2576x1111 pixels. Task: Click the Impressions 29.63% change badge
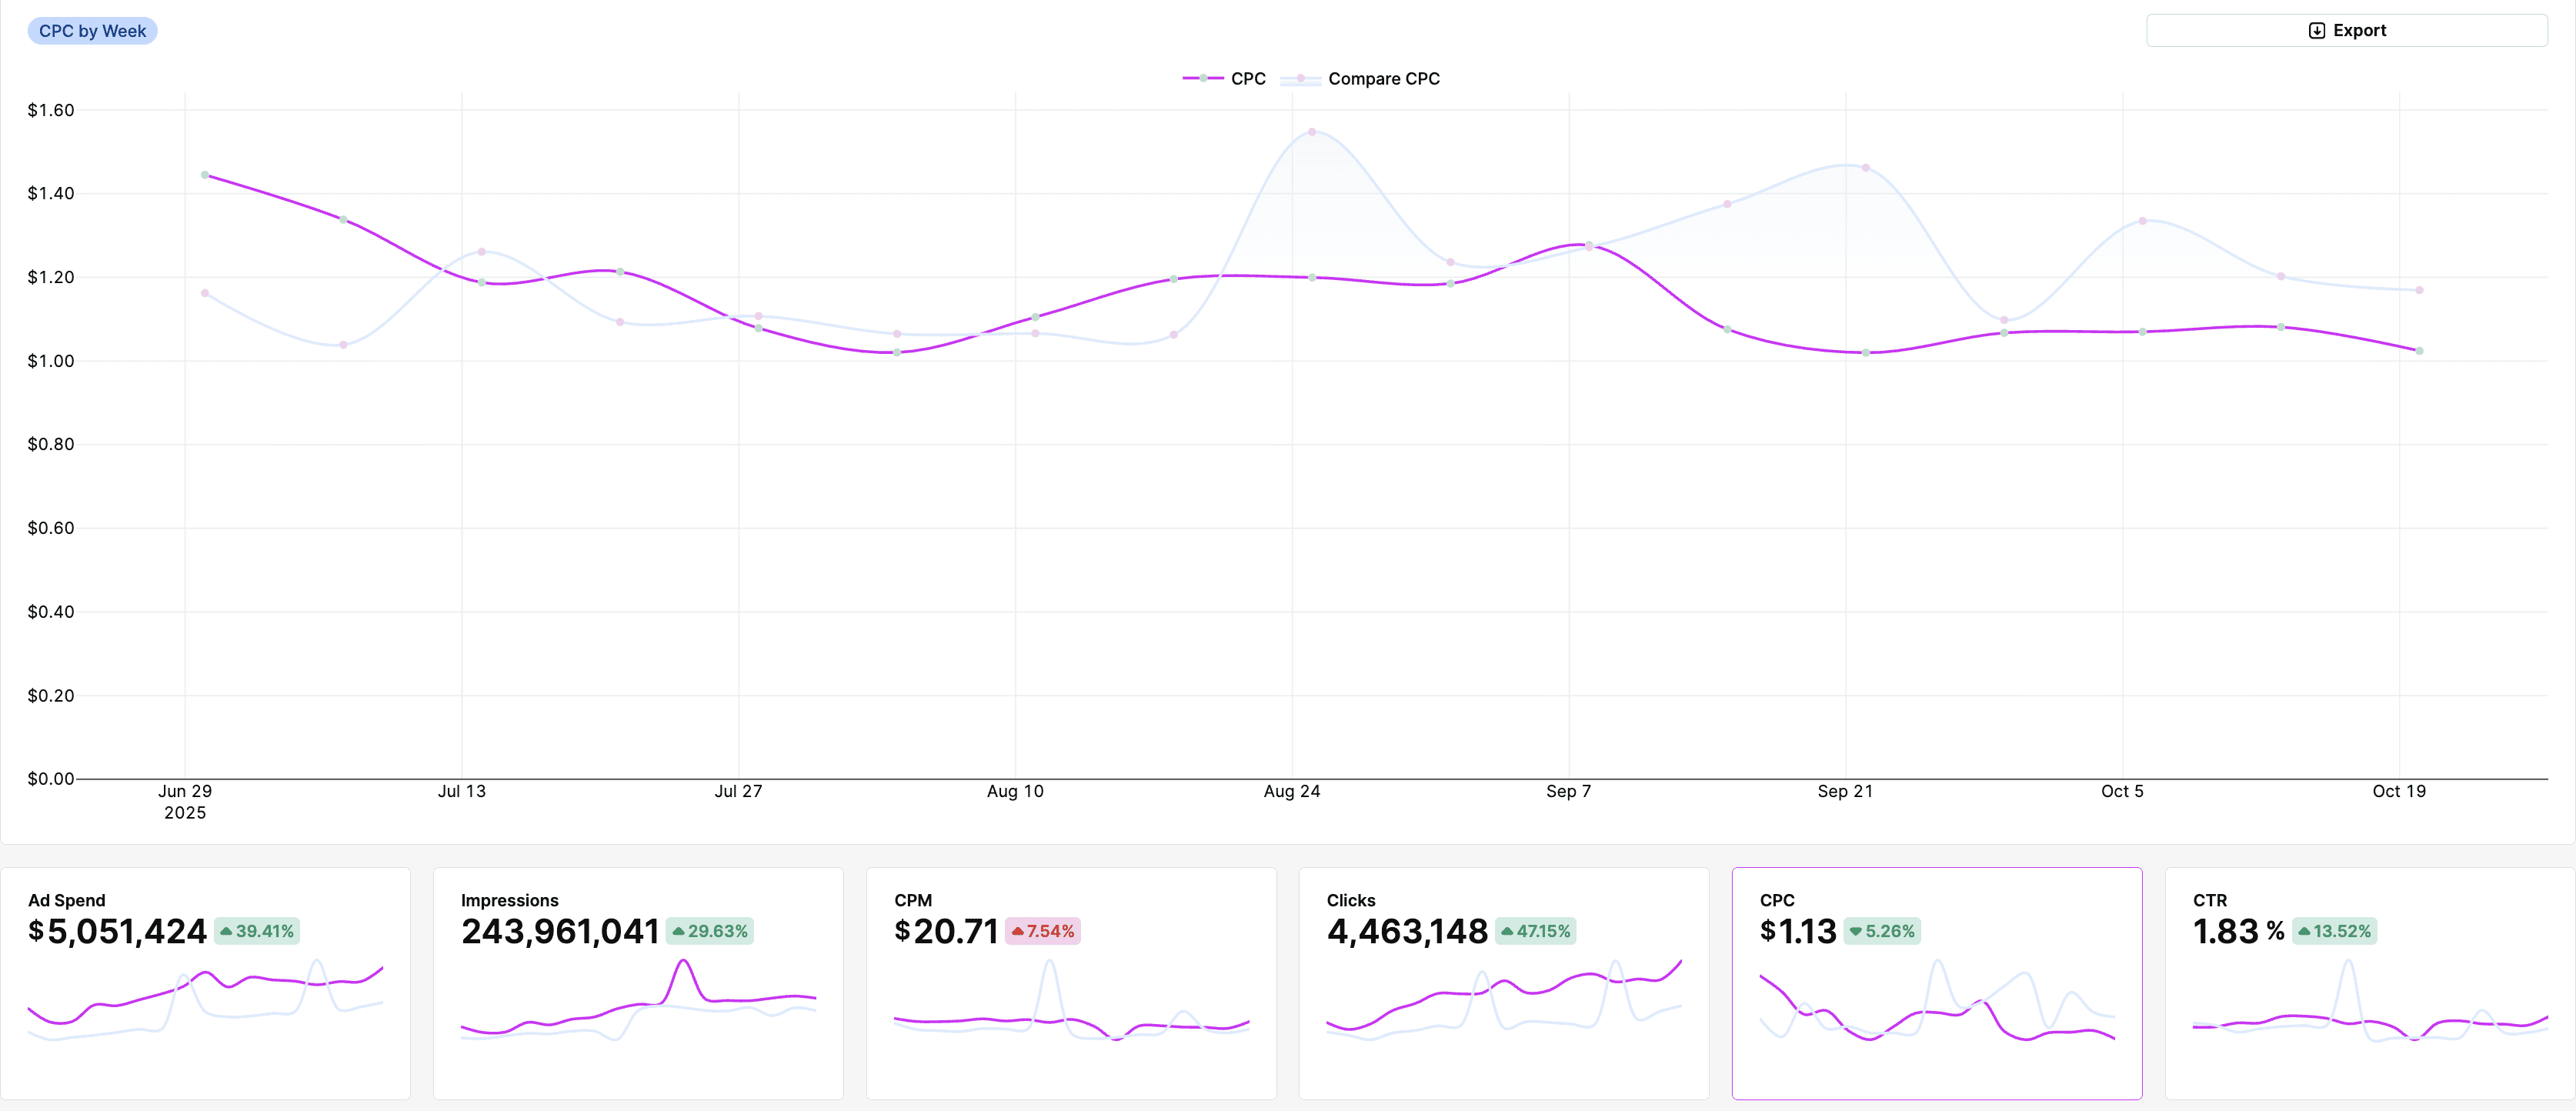710,931
